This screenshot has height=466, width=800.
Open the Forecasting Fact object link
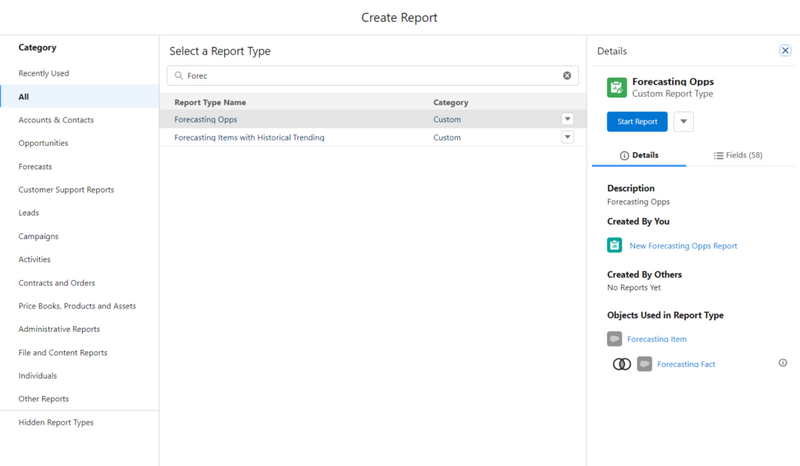pos(686,364)
